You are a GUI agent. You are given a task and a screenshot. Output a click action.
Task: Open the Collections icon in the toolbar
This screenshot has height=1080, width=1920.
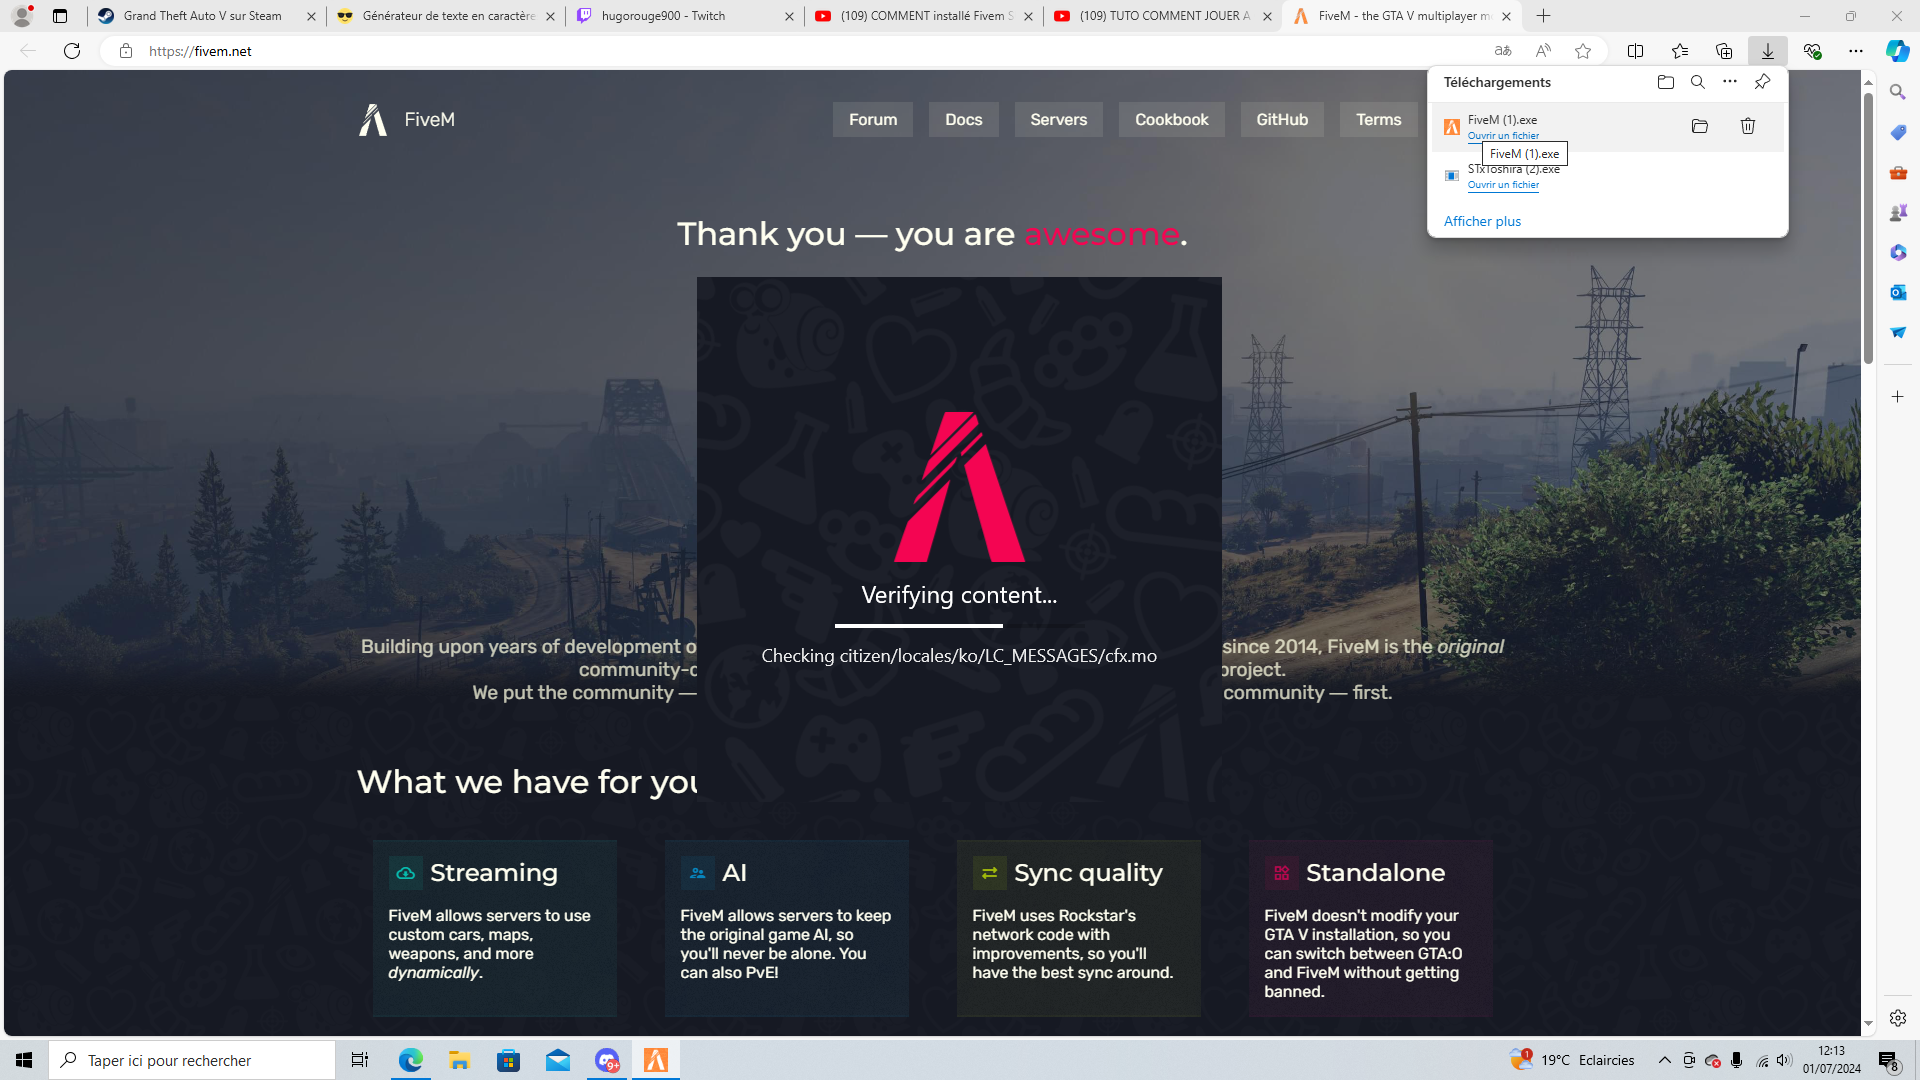tap(1723, 51)
